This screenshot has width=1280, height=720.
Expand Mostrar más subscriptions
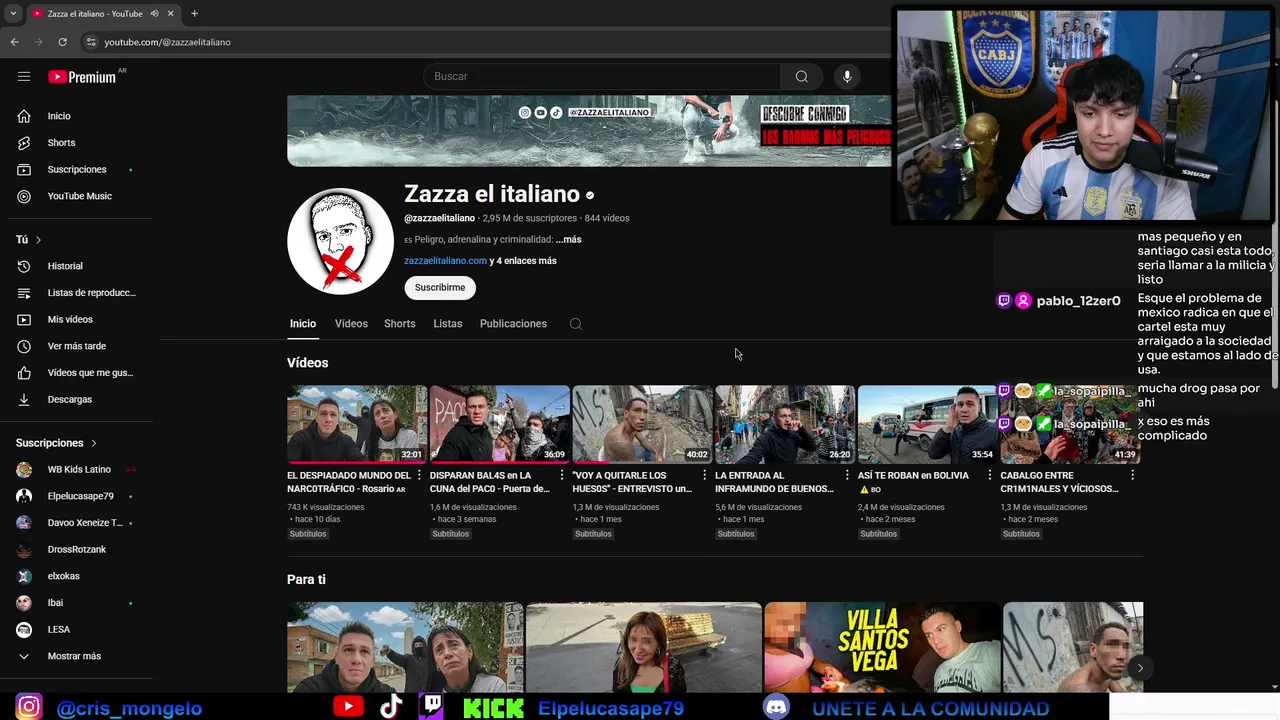(76, 656)
